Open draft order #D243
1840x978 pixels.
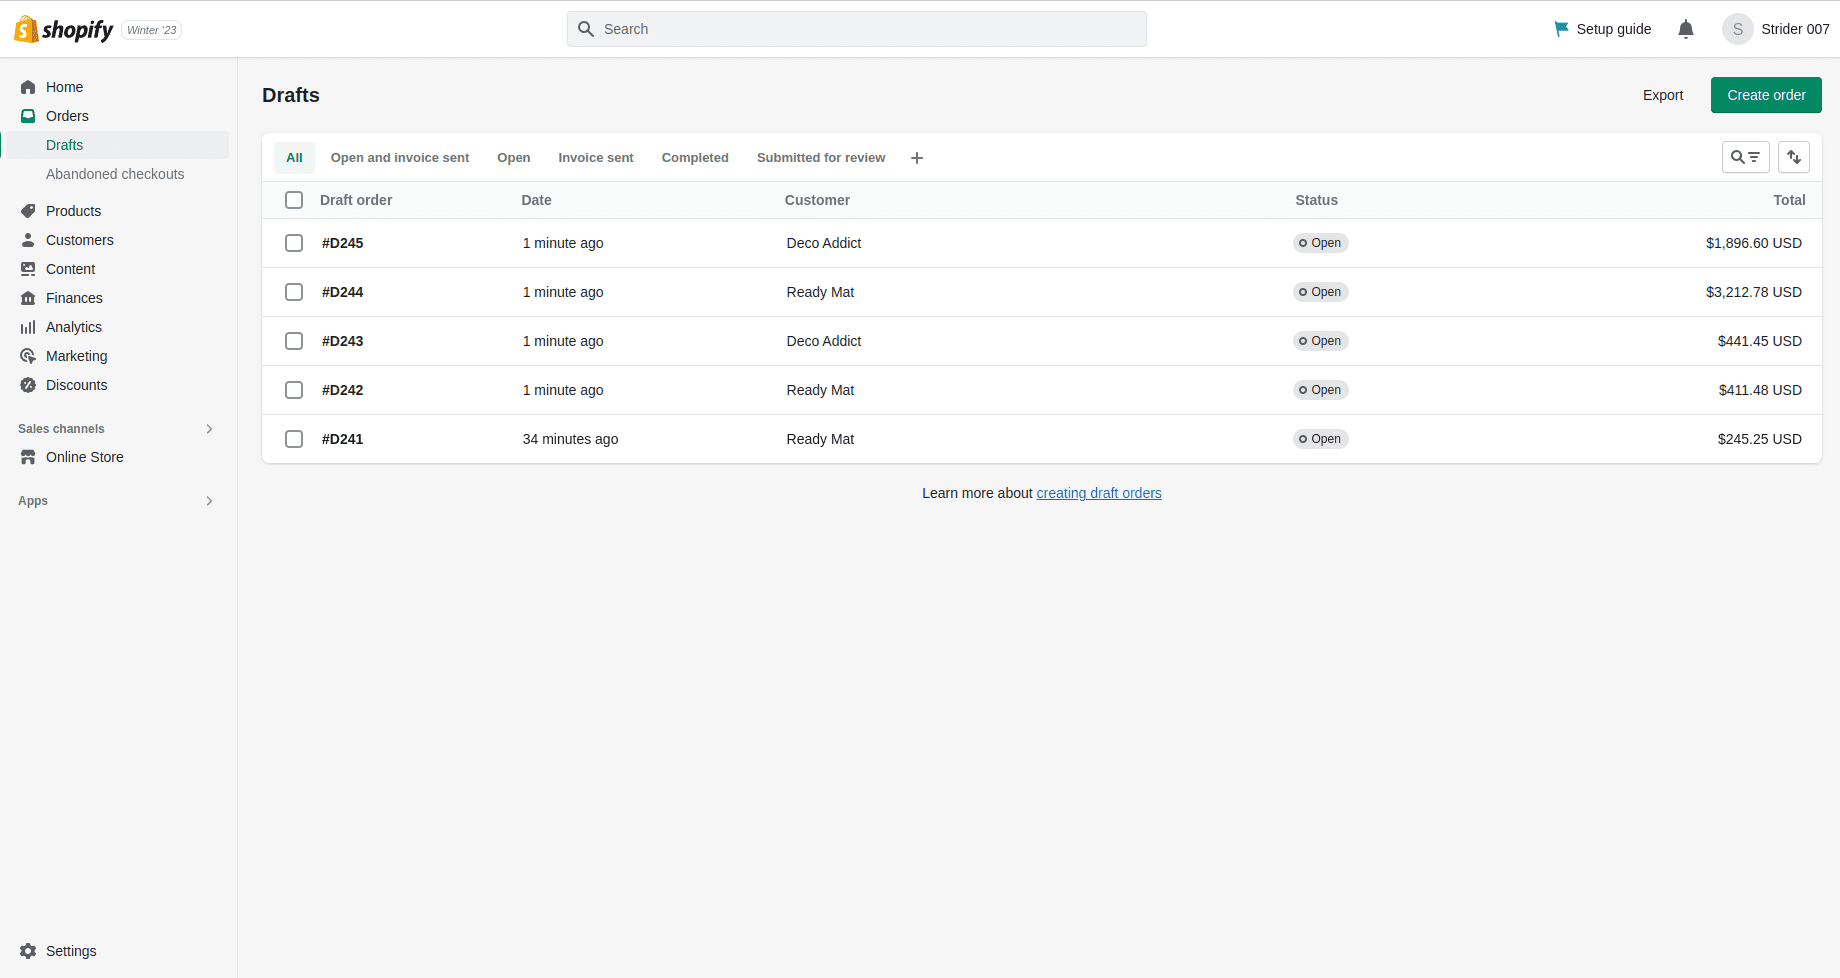pos(343,341)
